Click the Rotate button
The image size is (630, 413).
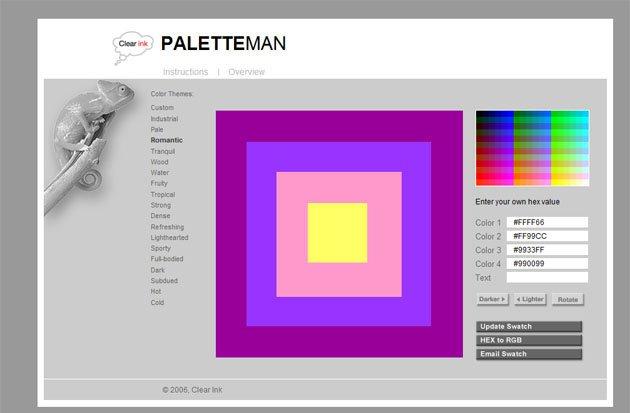point(567,299)
